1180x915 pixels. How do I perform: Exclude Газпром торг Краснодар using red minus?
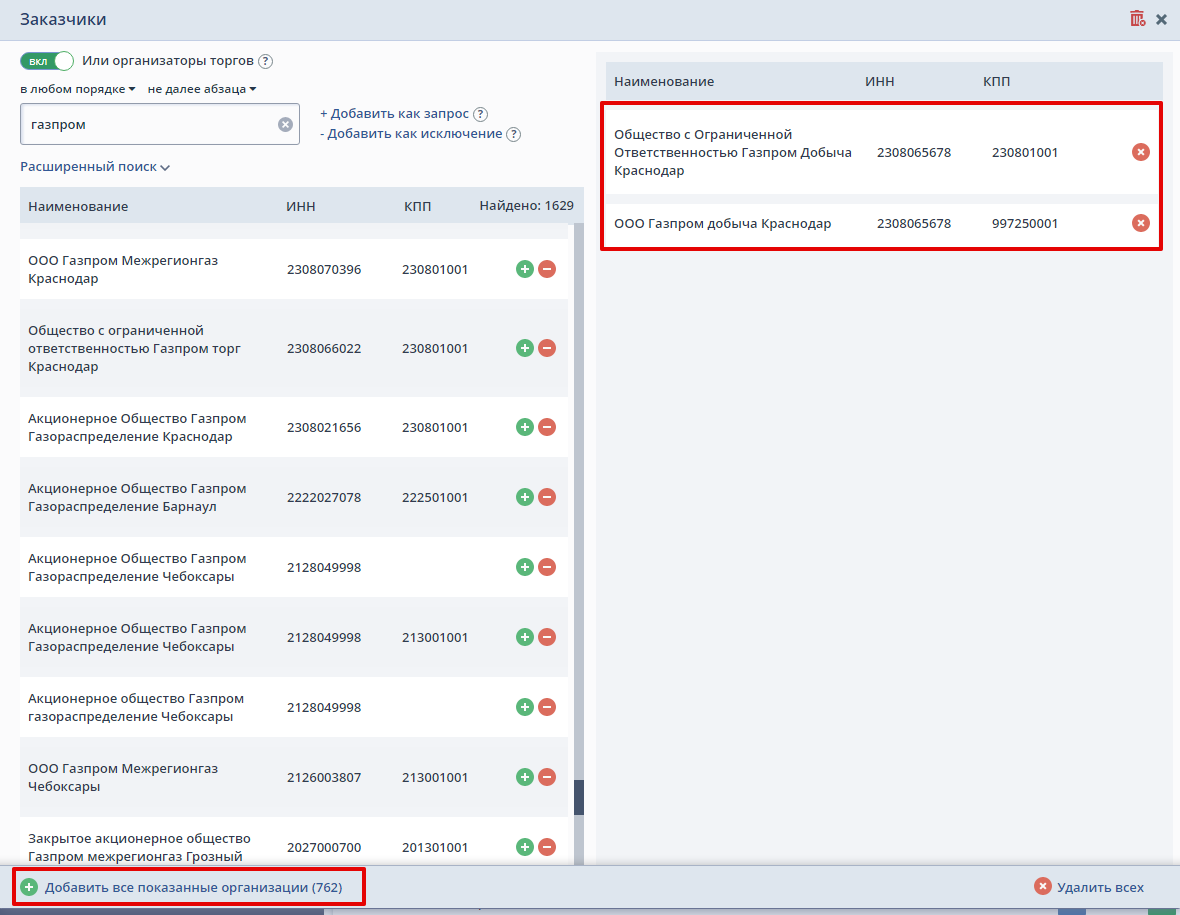tap(547, 348)
